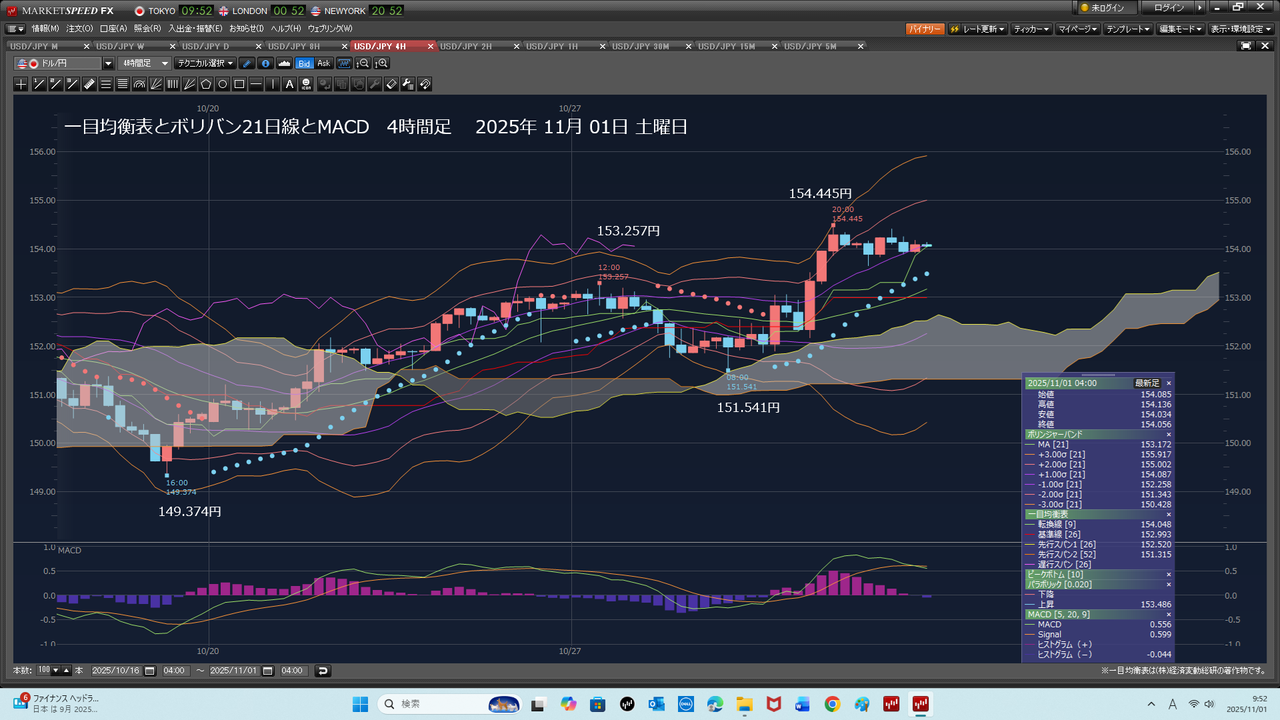Image resolution: width=1280 pixels, height=720 pixels.
Task: Click the Fibonacci fan tool
Action: coord(155,84)
